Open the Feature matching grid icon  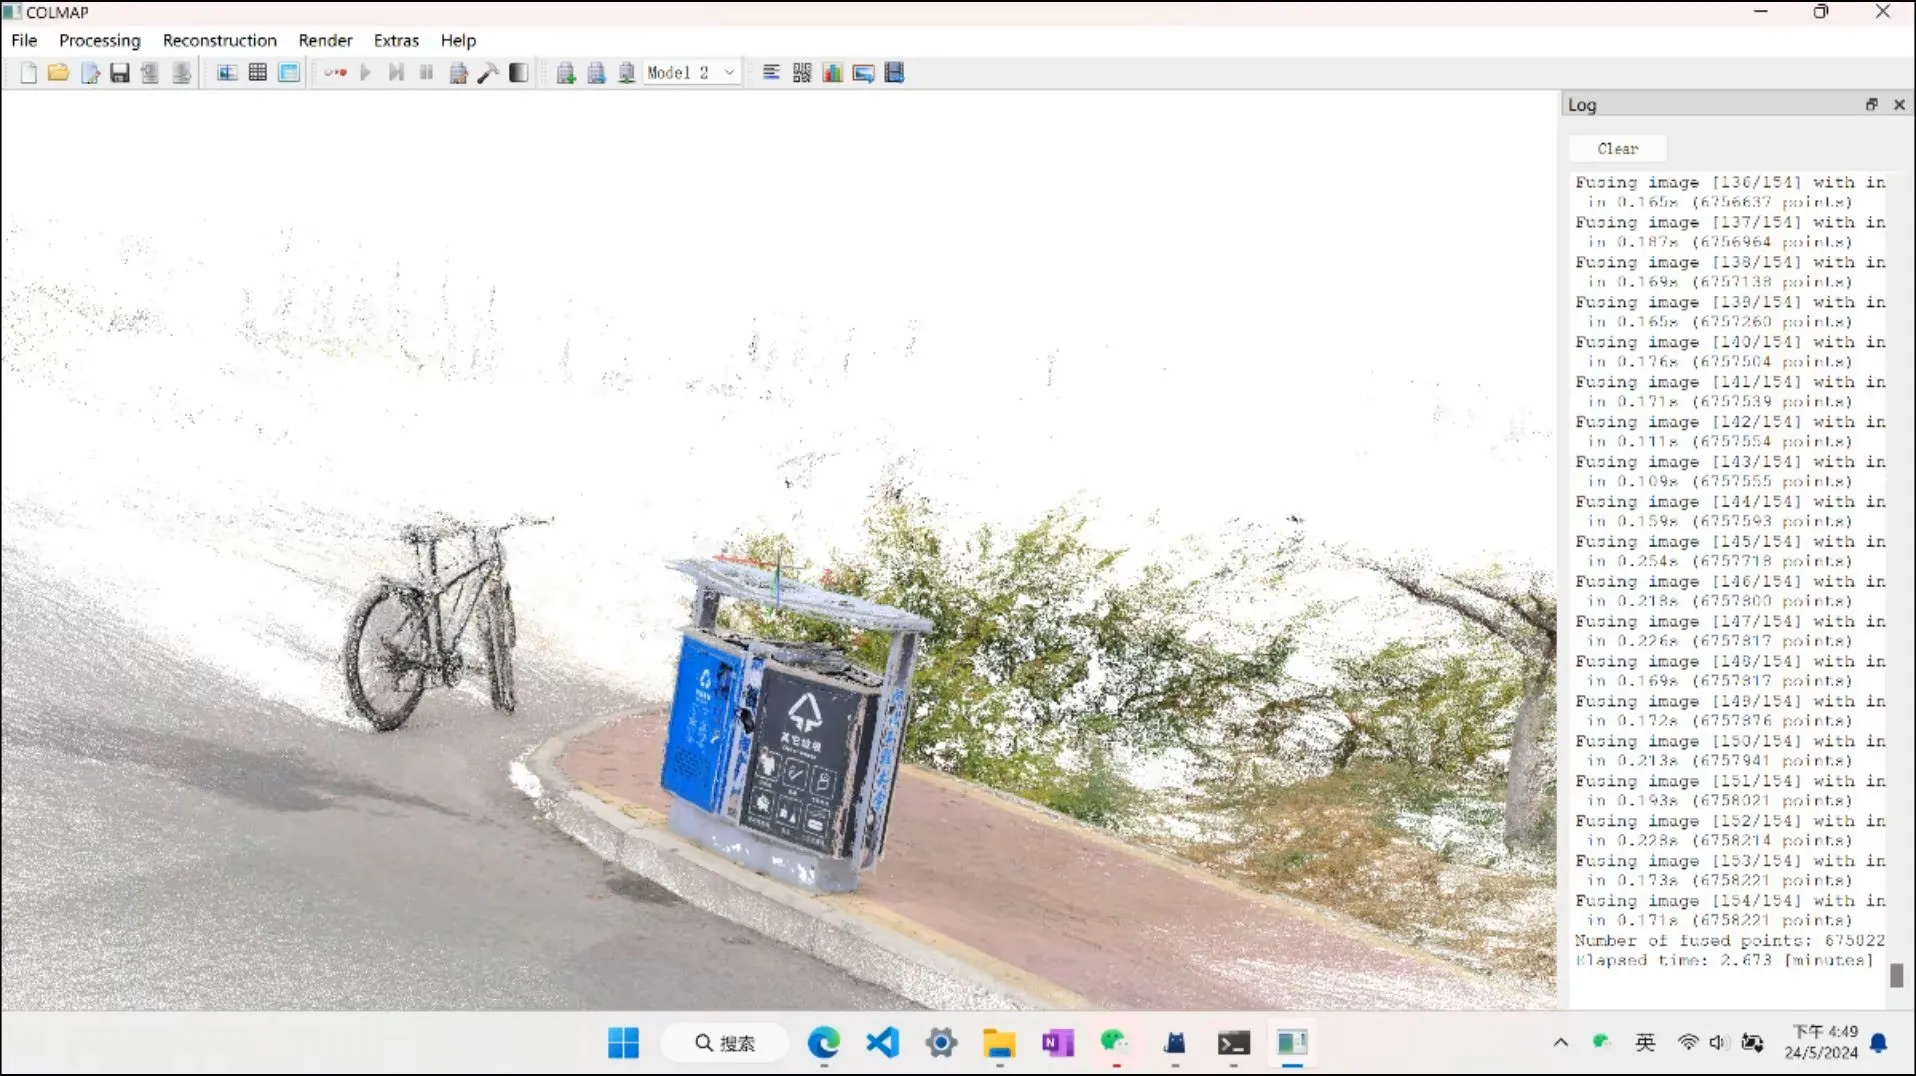[x=257, y=73]
